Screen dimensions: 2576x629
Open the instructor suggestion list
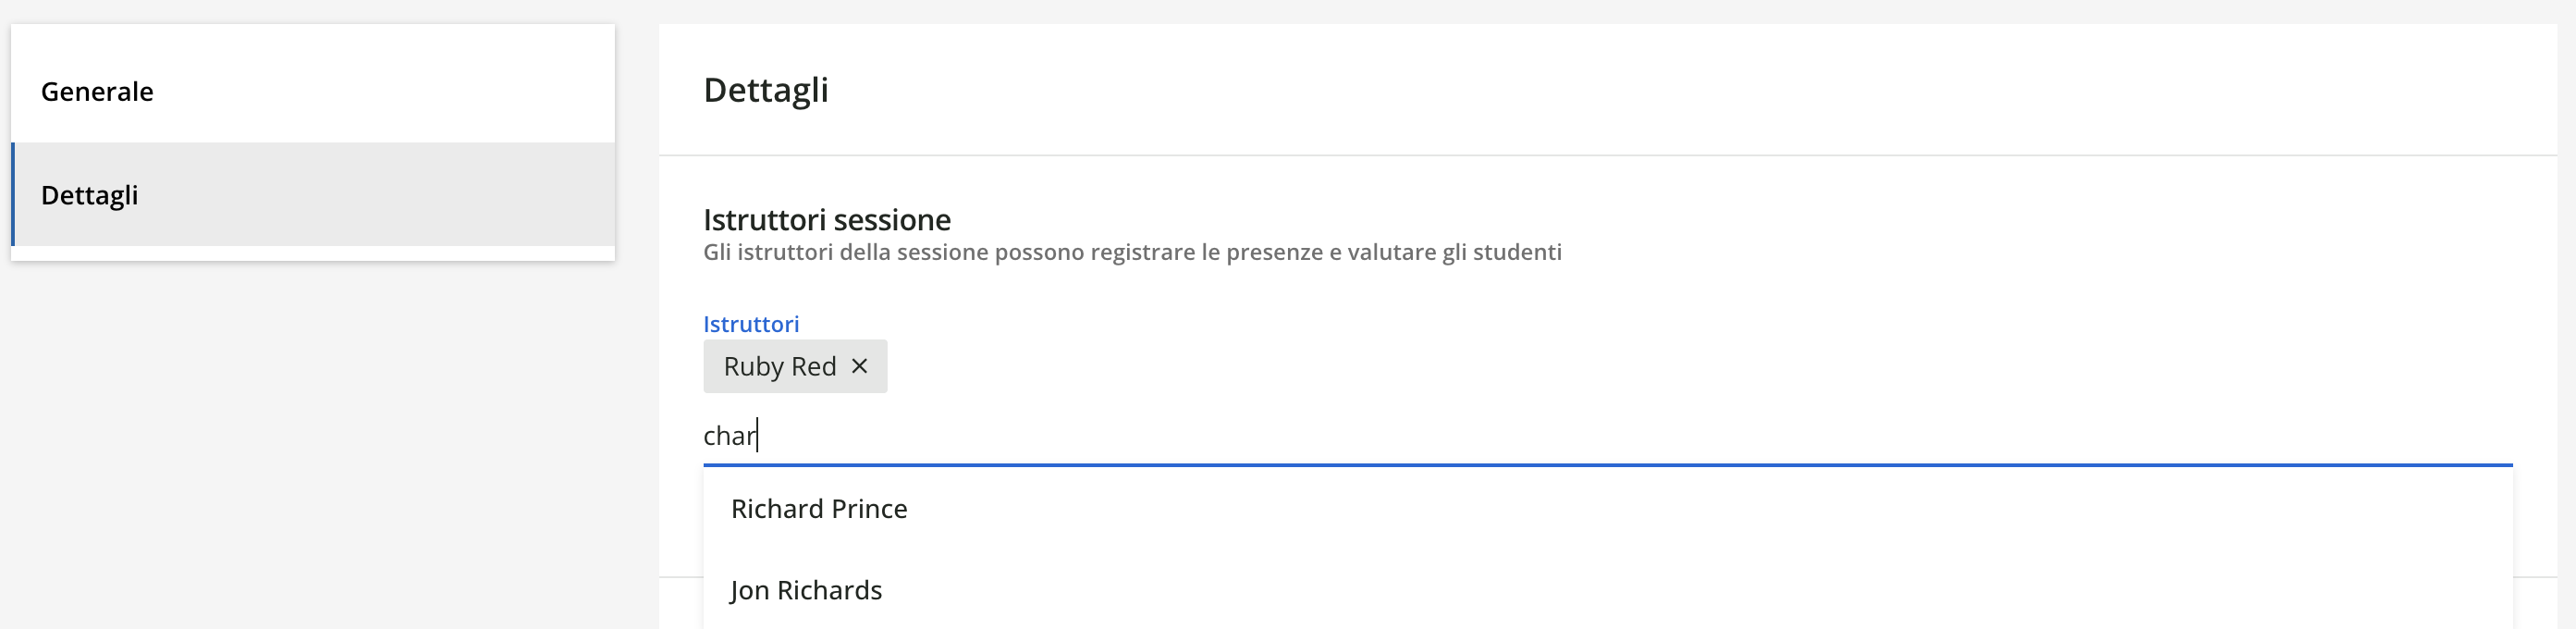[1100, 435]
